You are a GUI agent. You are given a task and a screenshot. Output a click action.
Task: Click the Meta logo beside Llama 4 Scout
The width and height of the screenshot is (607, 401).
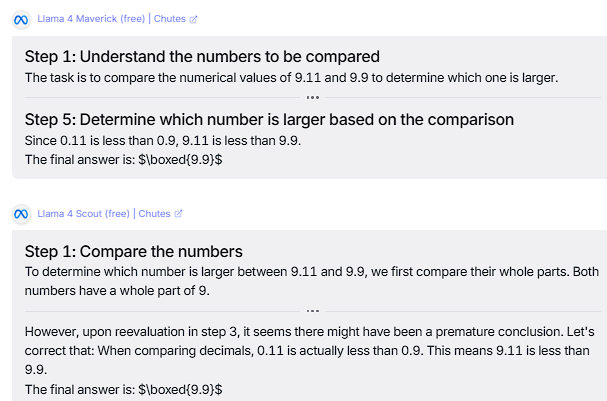coord(21,214)
